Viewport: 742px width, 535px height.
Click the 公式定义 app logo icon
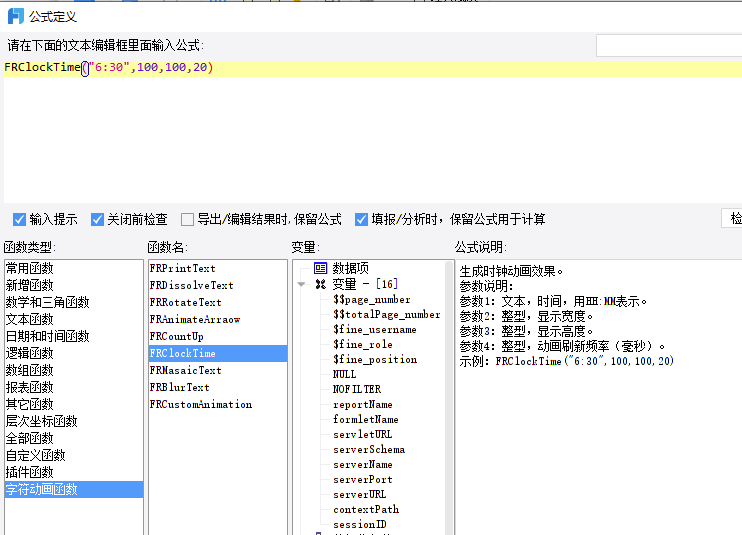click(16, 17)
